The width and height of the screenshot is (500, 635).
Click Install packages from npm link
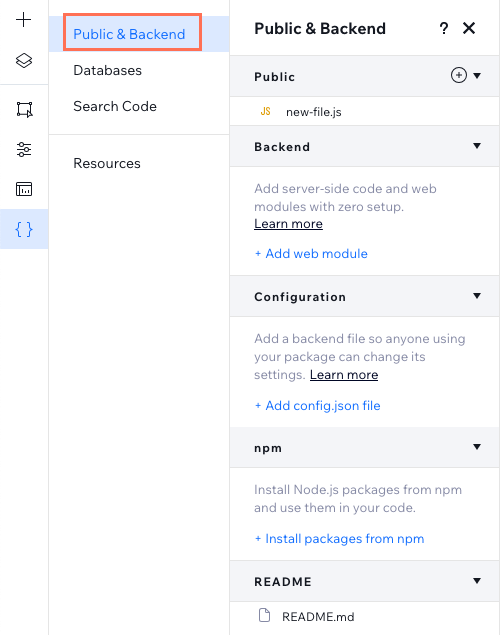[x=339, y=539]
